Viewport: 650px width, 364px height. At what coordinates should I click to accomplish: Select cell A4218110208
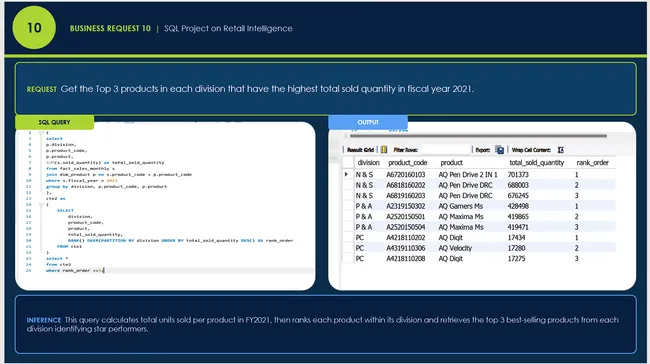(x=405, y=258)
